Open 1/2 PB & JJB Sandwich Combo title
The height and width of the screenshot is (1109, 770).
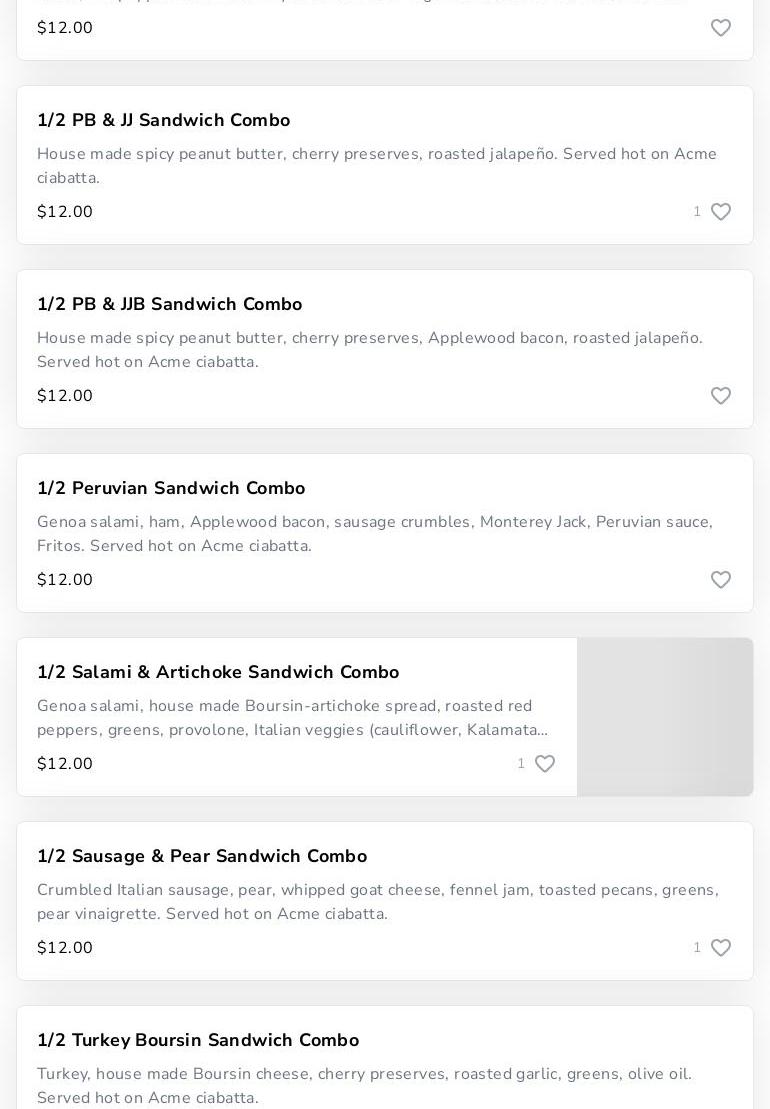tap(169, 304)
